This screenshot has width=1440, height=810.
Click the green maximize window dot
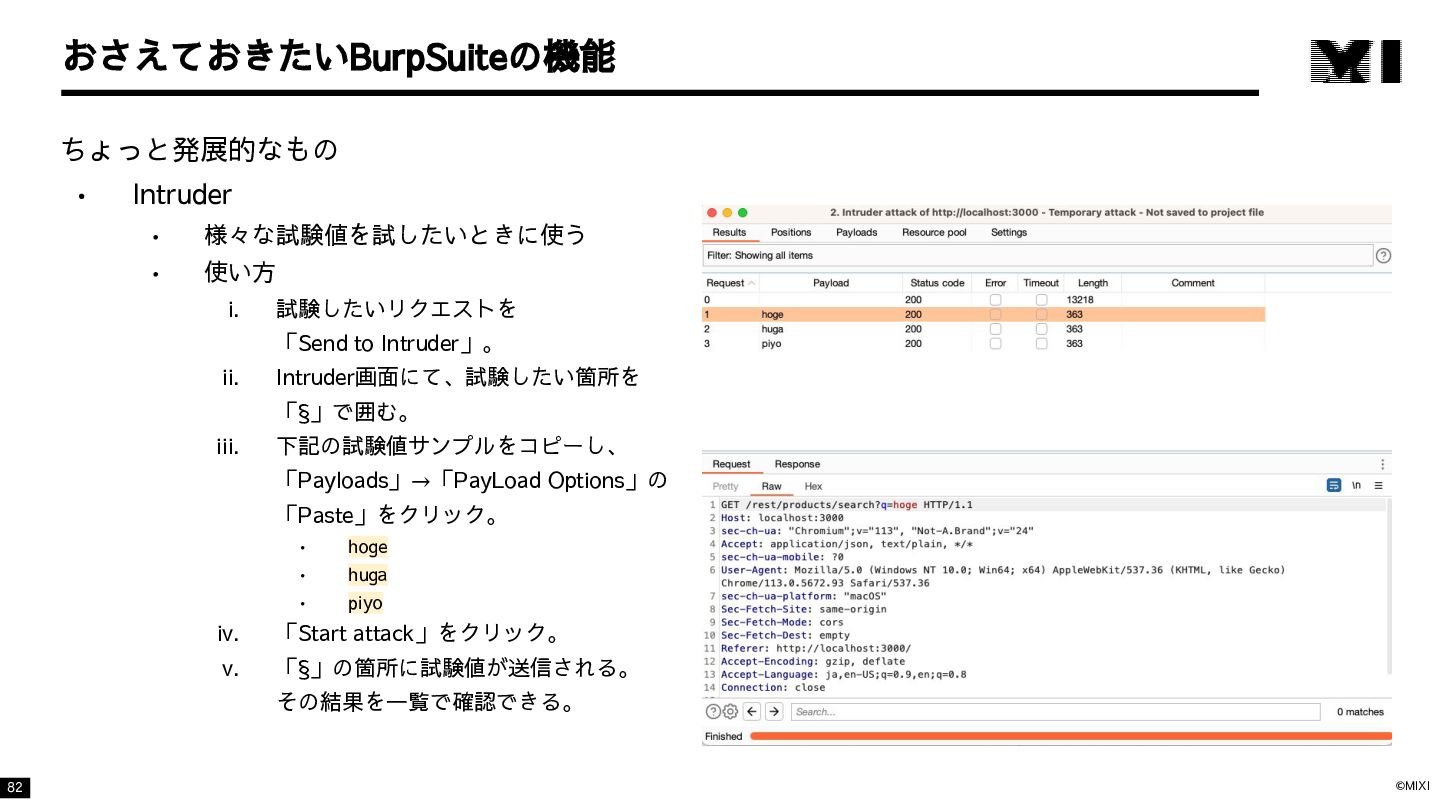coord(742,212)
